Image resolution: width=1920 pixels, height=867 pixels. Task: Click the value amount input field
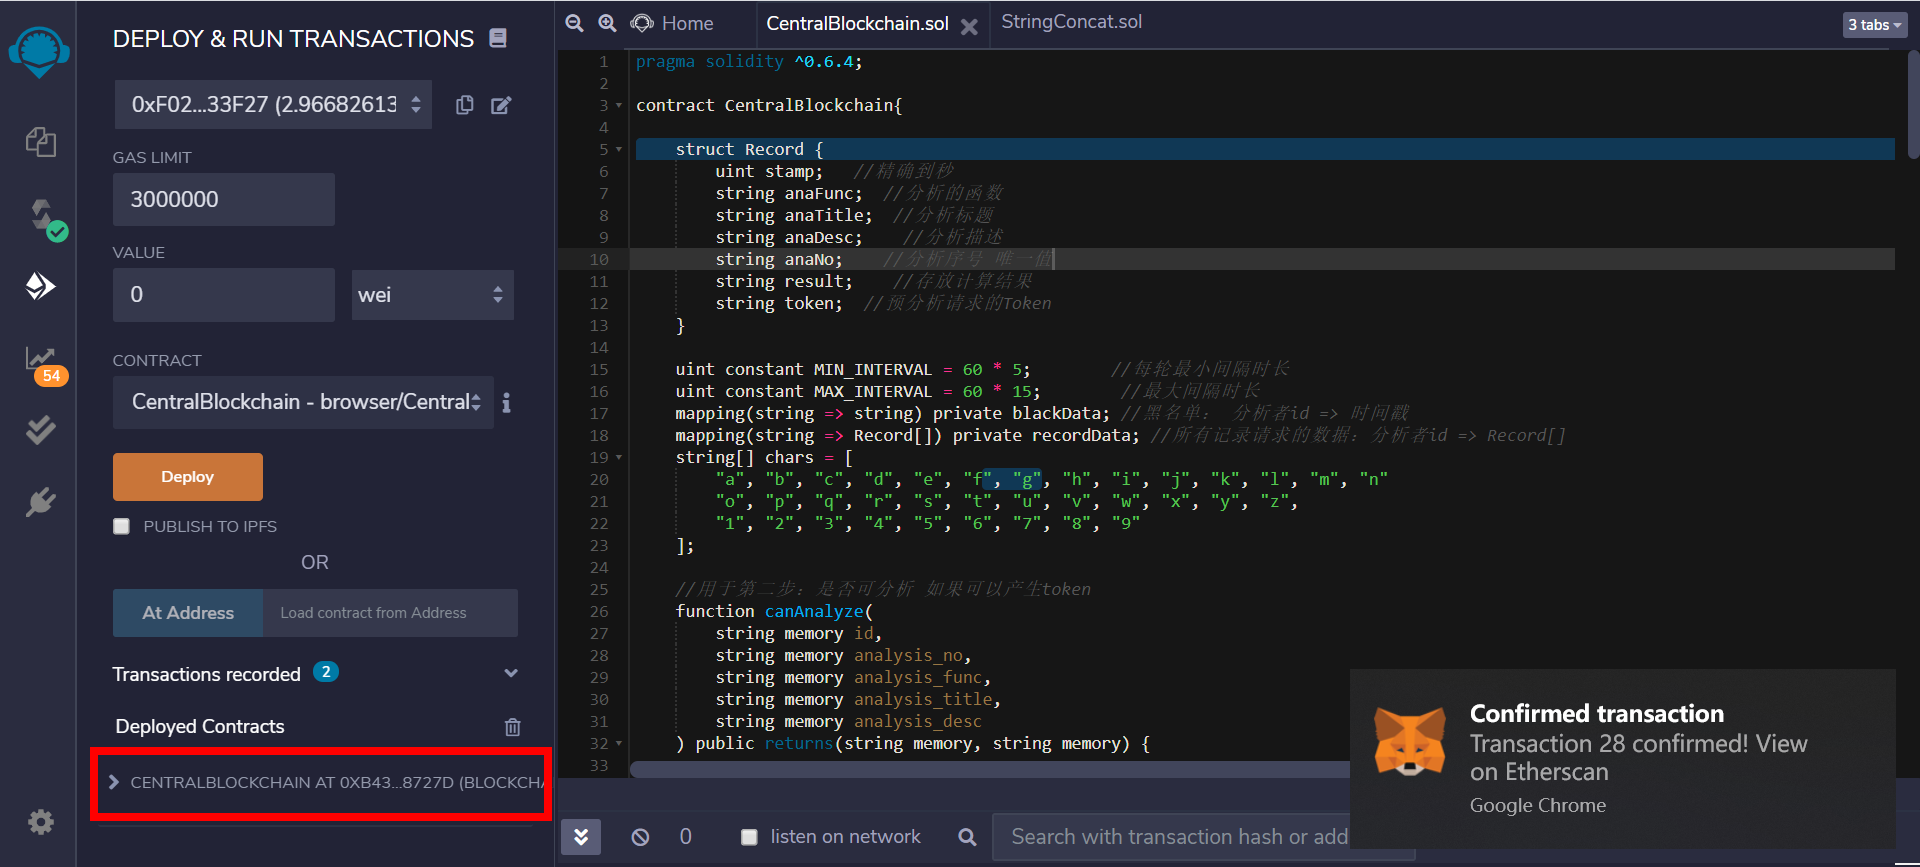click(224, 295)
